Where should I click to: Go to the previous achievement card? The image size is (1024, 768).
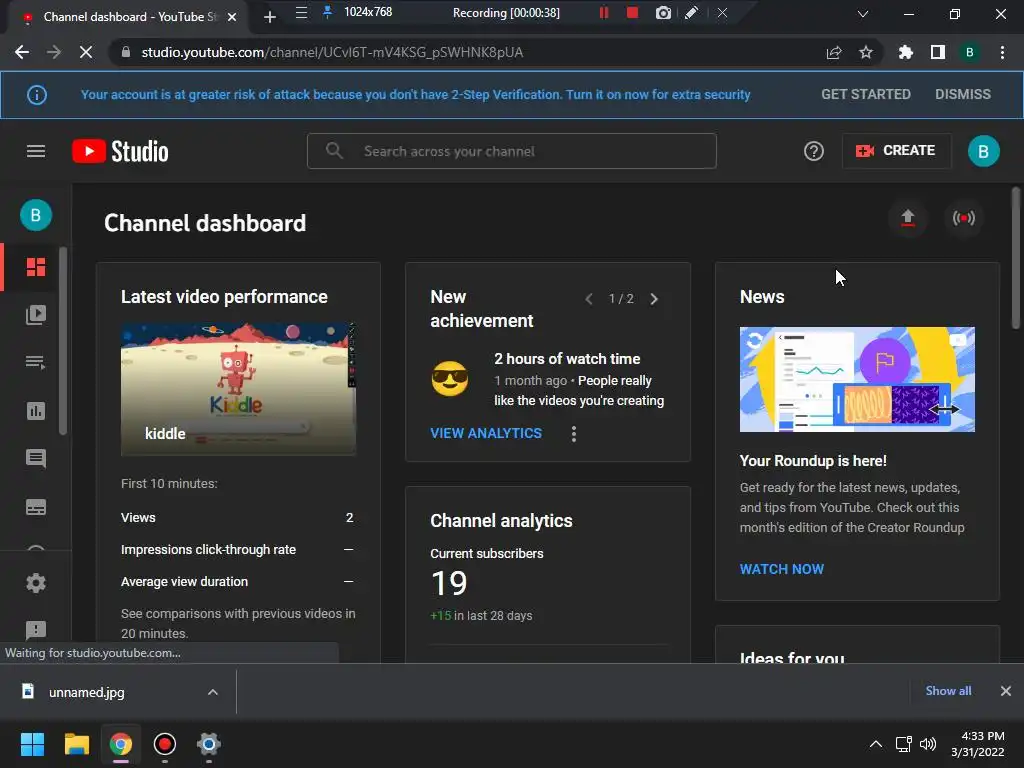pyautogui.click(x=589, y=299)
